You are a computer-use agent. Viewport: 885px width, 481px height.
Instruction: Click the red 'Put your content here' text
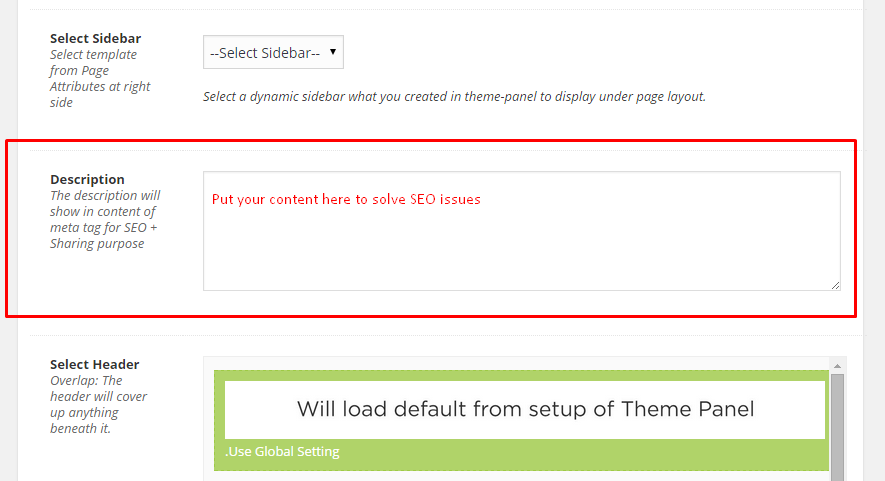(346, 199)
